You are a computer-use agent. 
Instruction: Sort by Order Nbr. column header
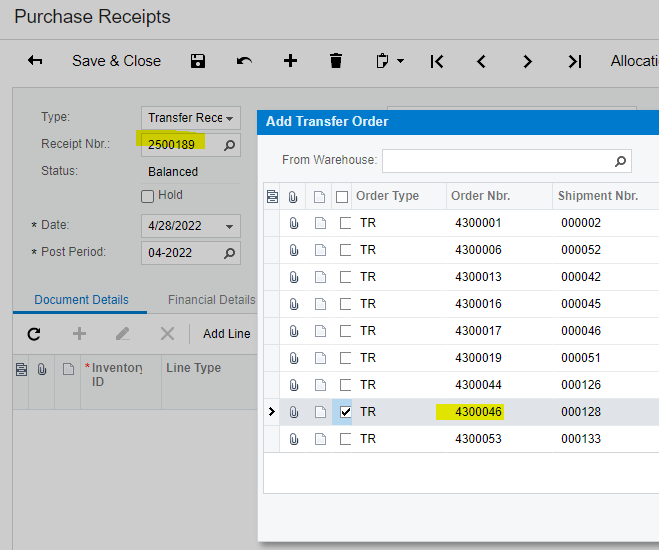click(480, 196)
